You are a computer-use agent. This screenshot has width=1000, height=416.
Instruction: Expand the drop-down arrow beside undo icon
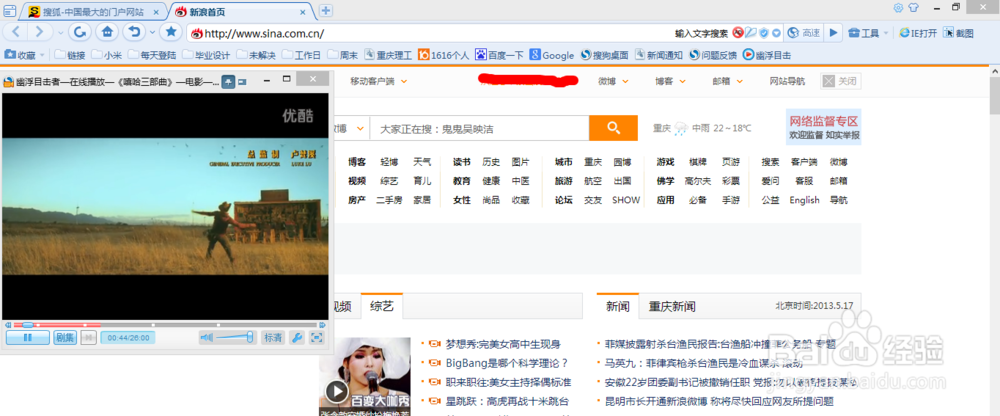[152, 33]
